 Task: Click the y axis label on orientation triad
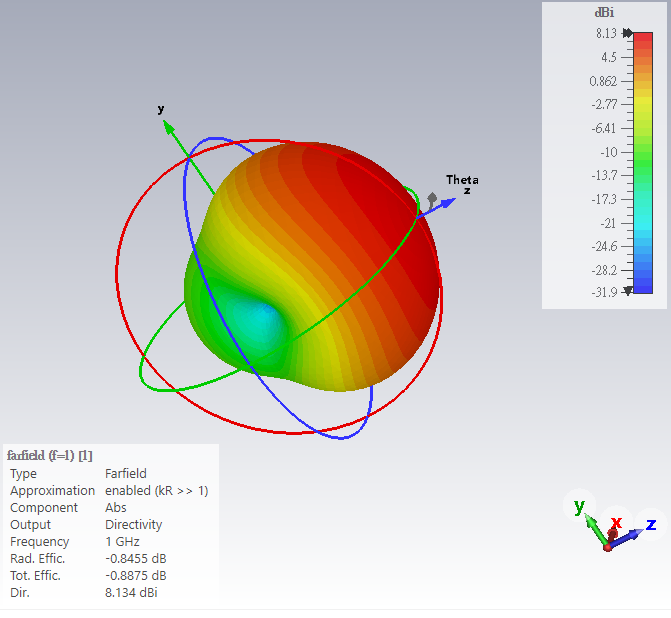click(579, 506)
